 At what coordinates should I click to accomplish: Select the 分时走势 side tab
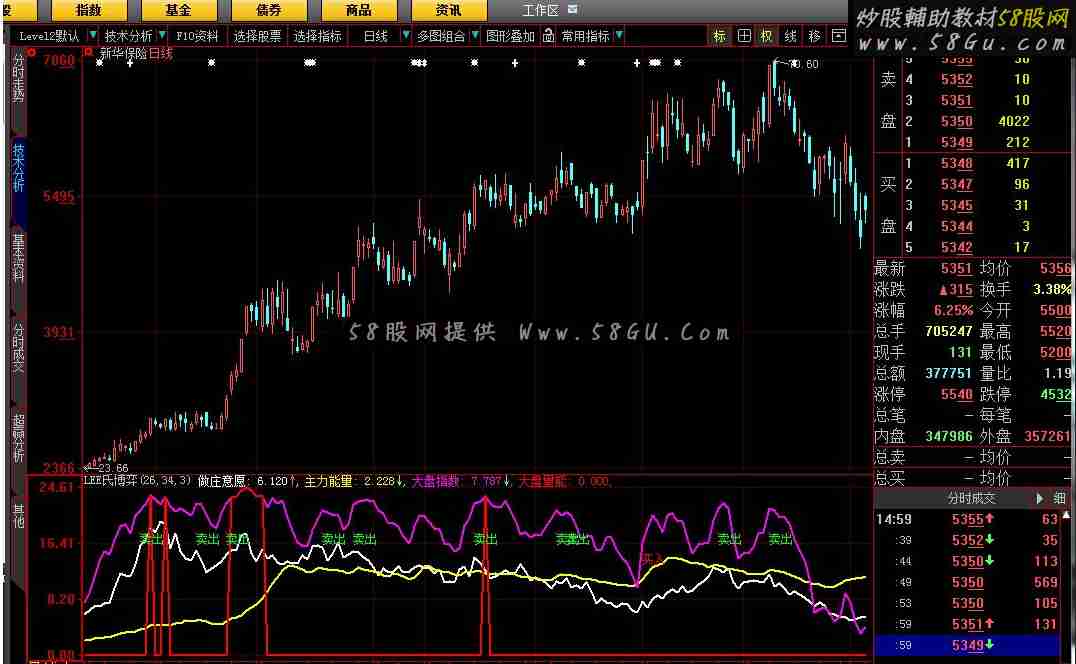pos(18,79)
